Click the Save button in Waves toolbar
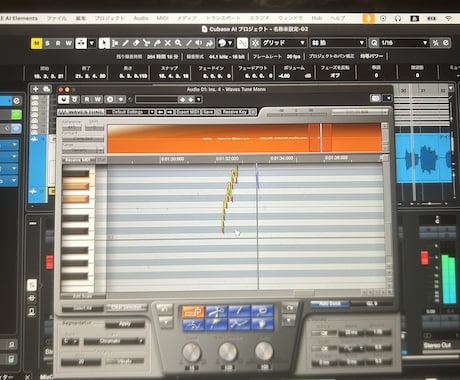Screen dimensions: 460x380 208,112
